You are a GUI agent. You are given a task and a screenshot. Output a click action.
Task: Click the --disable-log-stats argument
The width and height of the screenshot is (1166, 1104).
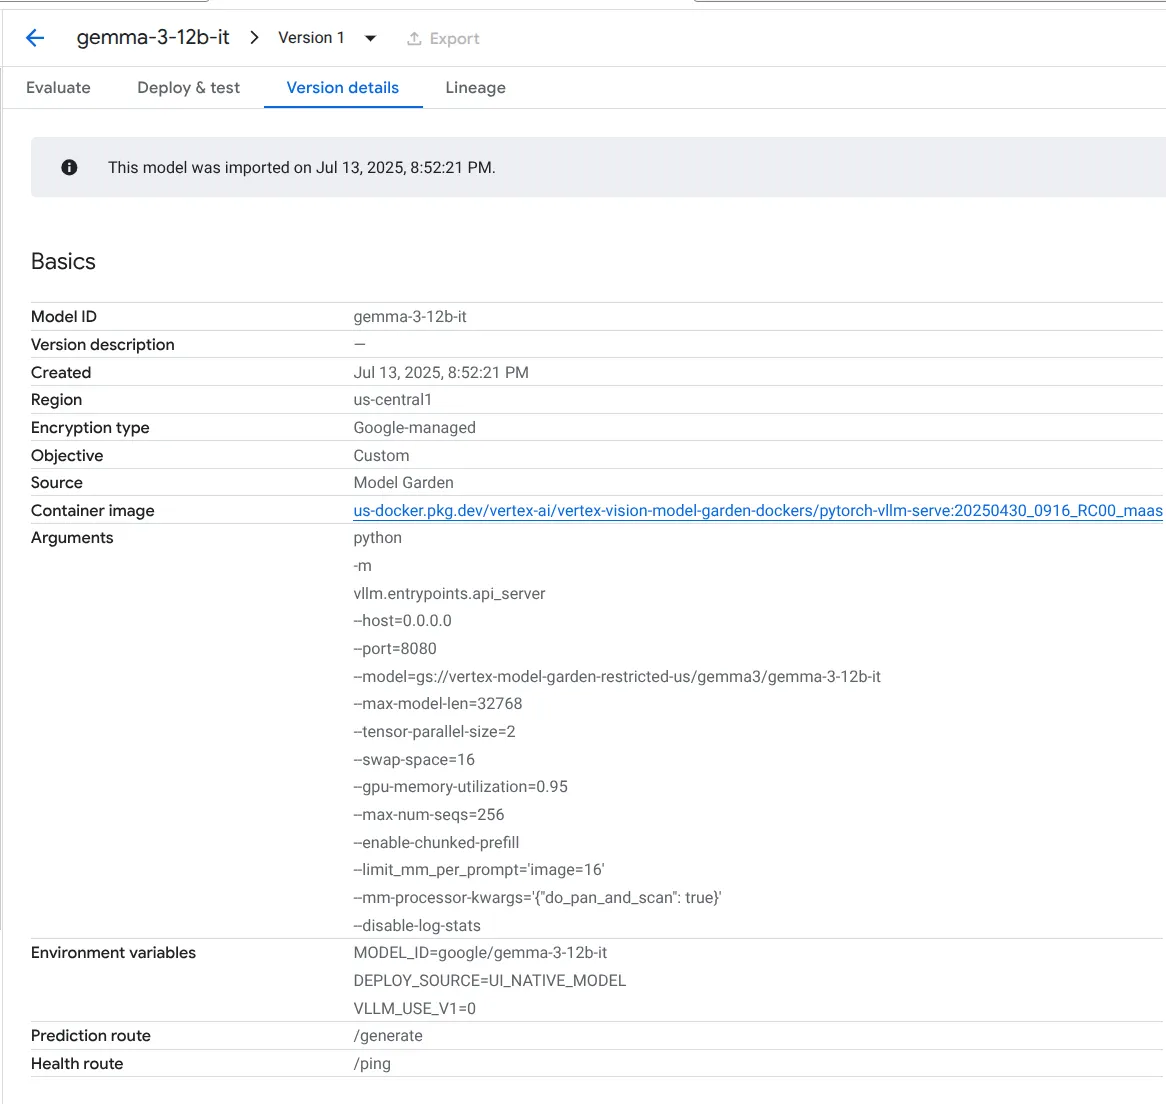pos(417,926)
